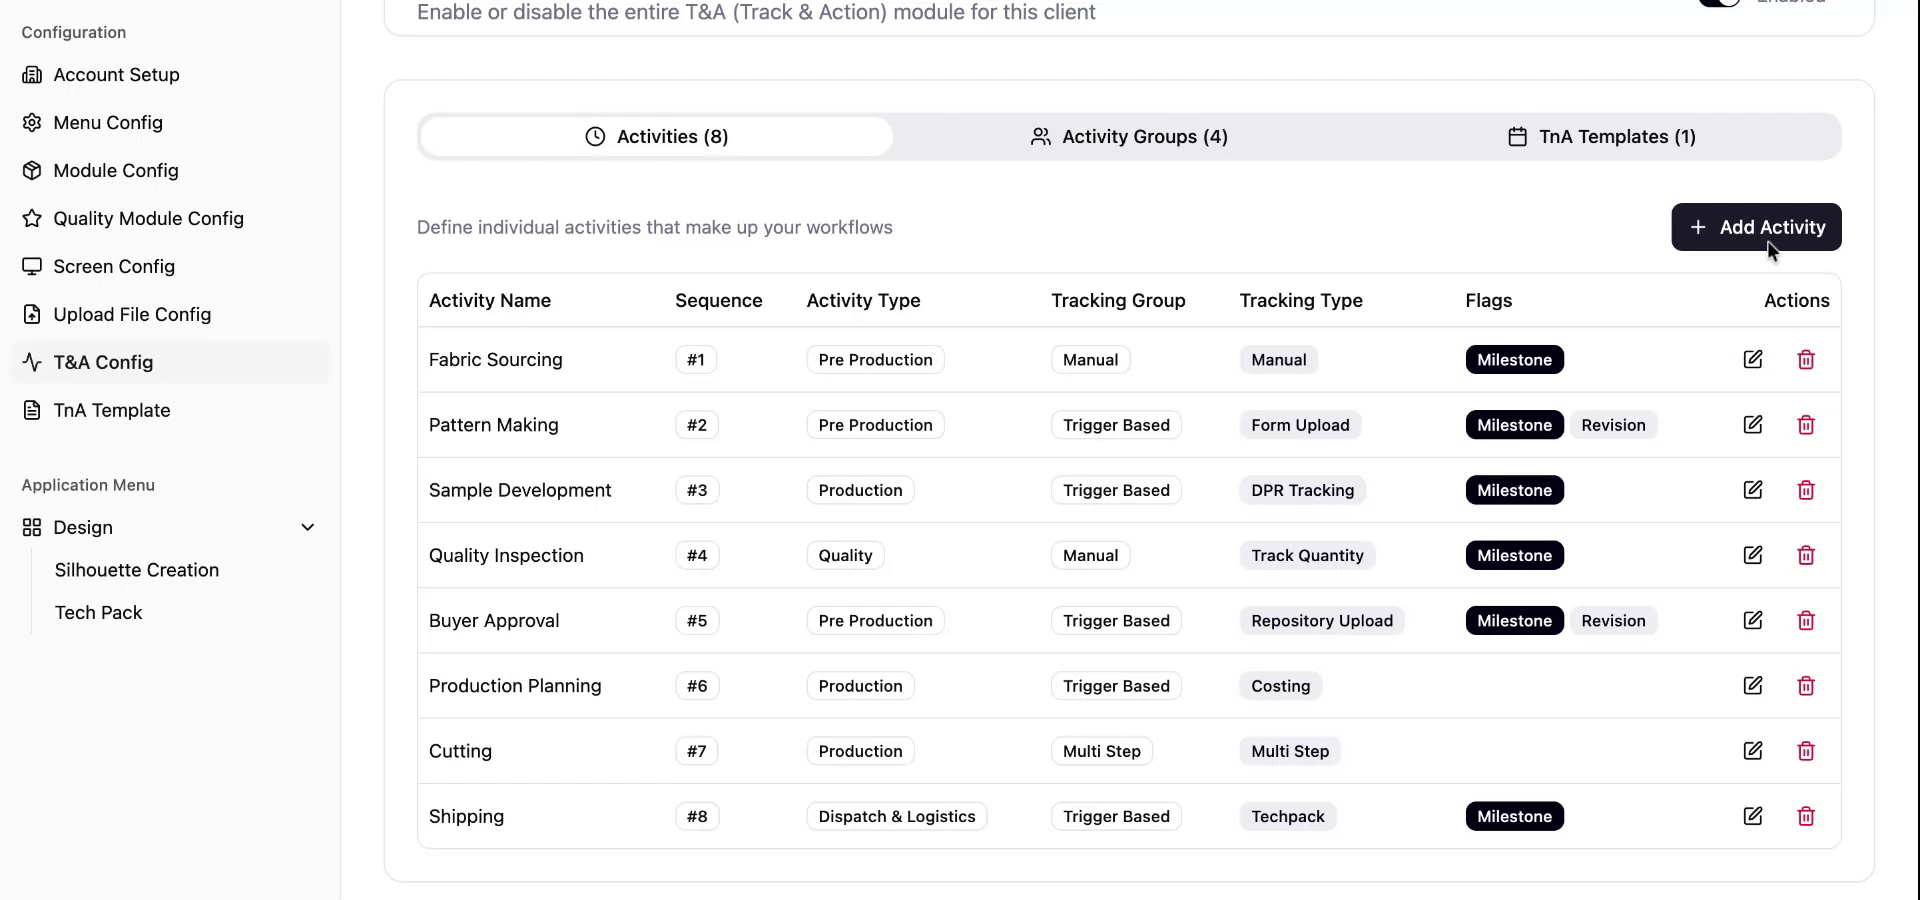Switch to the Activity Groups tab
This screenshot has width=1920, height=900.
click(1129, 136)
